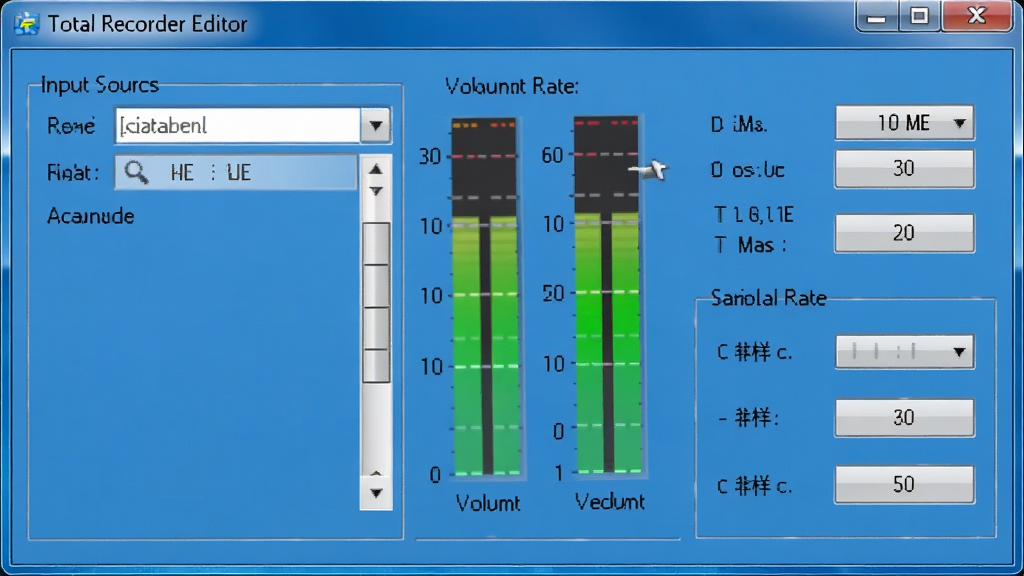Click the Veclumt label under right meter
The width and height of the screenshot is (1024, 576).
610,502
